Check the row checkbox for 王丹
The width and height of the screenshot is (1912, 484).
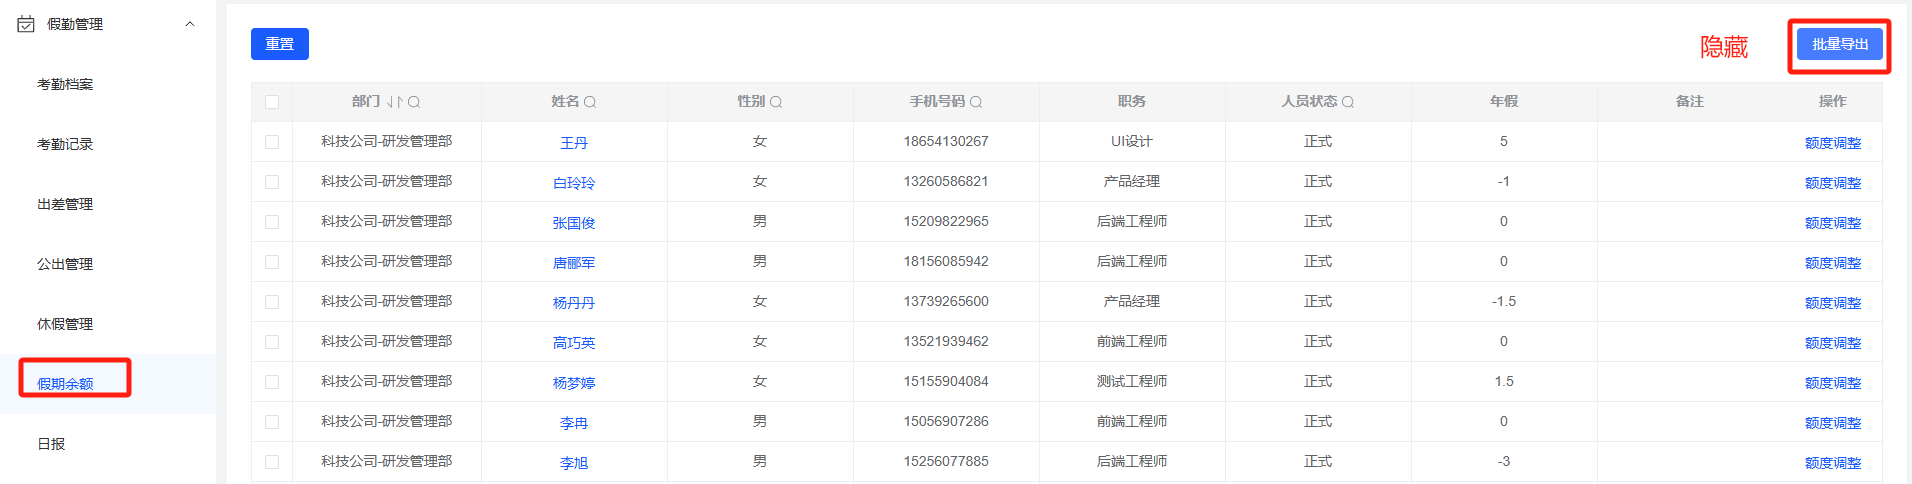coord(272,142)
